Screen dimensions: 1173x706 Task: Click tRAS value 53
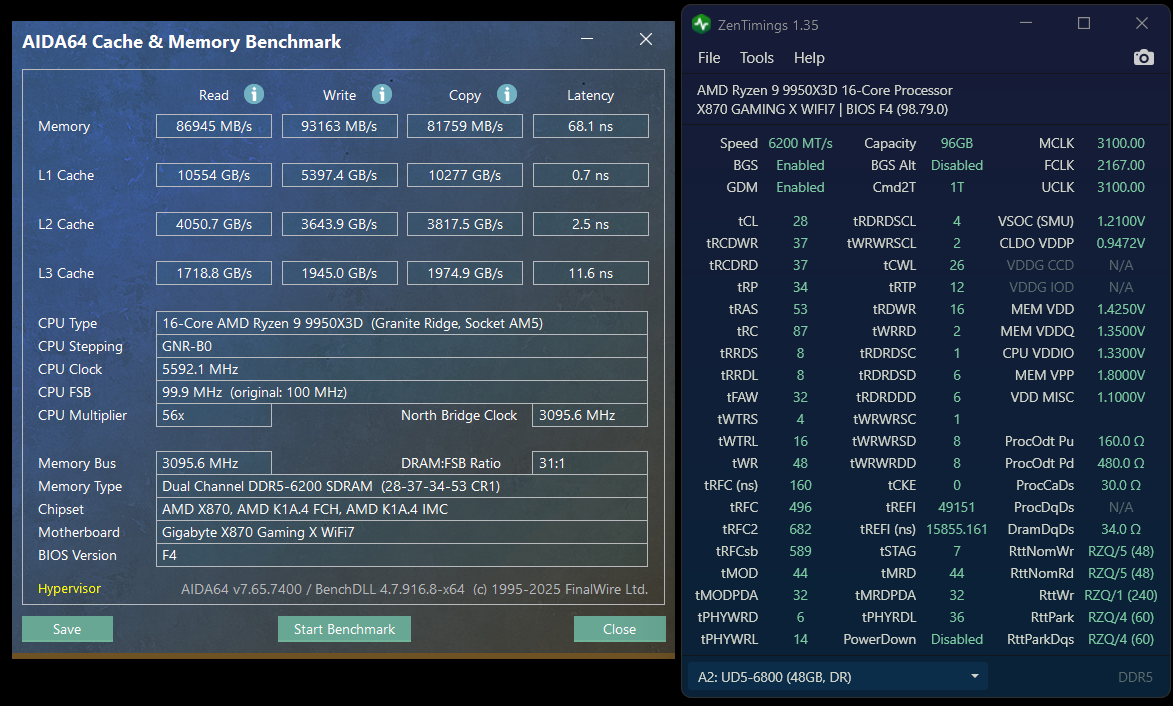tap(800, 309)
